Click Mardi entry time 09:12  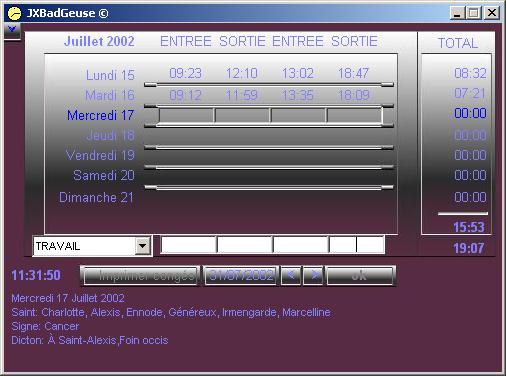(x=186, y=95)
